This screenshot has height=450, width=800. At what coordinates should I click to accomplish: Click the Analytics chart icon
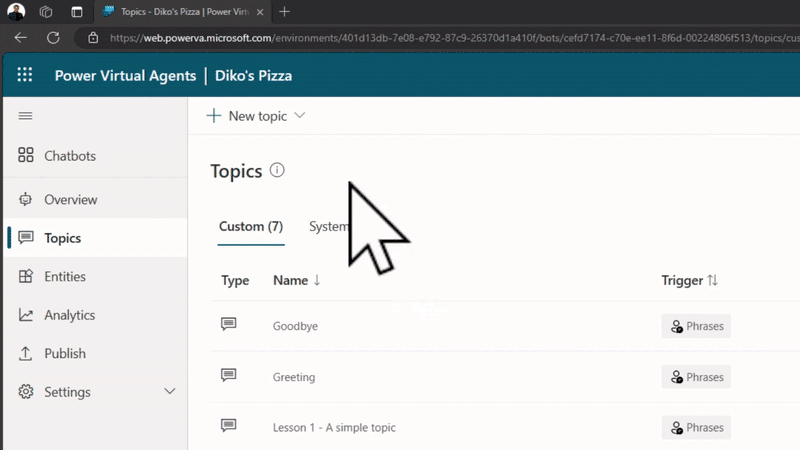[26, 315]
